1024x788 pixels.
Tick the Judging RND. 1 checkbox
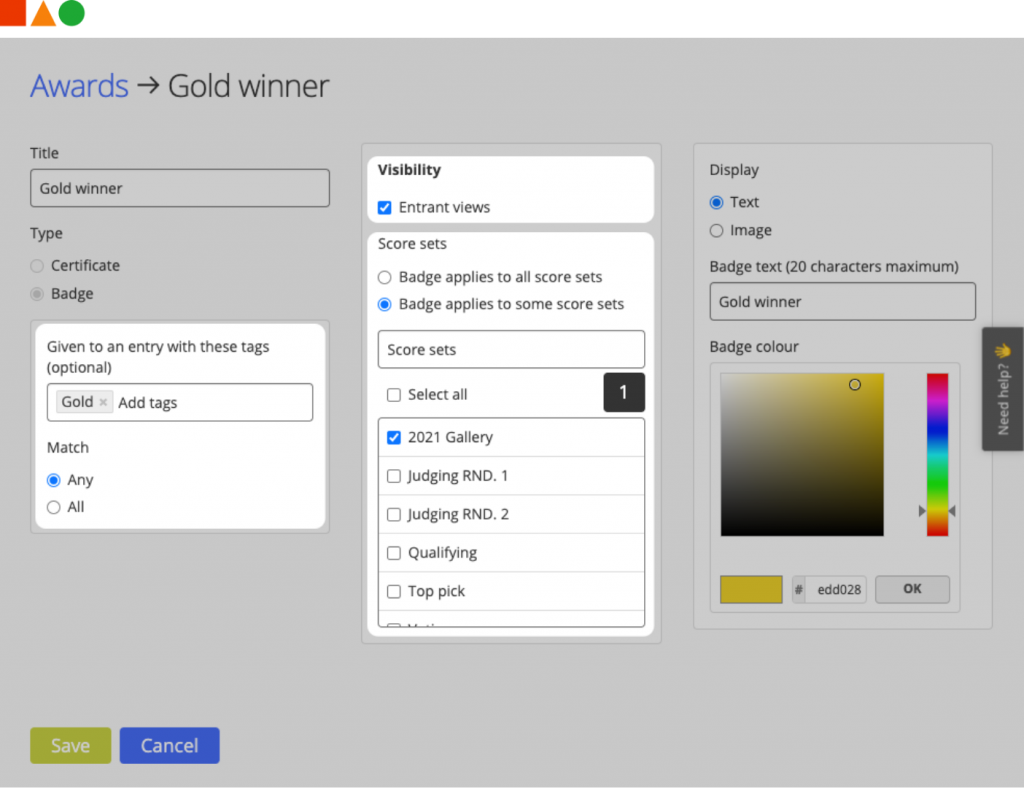pos(394,476)
